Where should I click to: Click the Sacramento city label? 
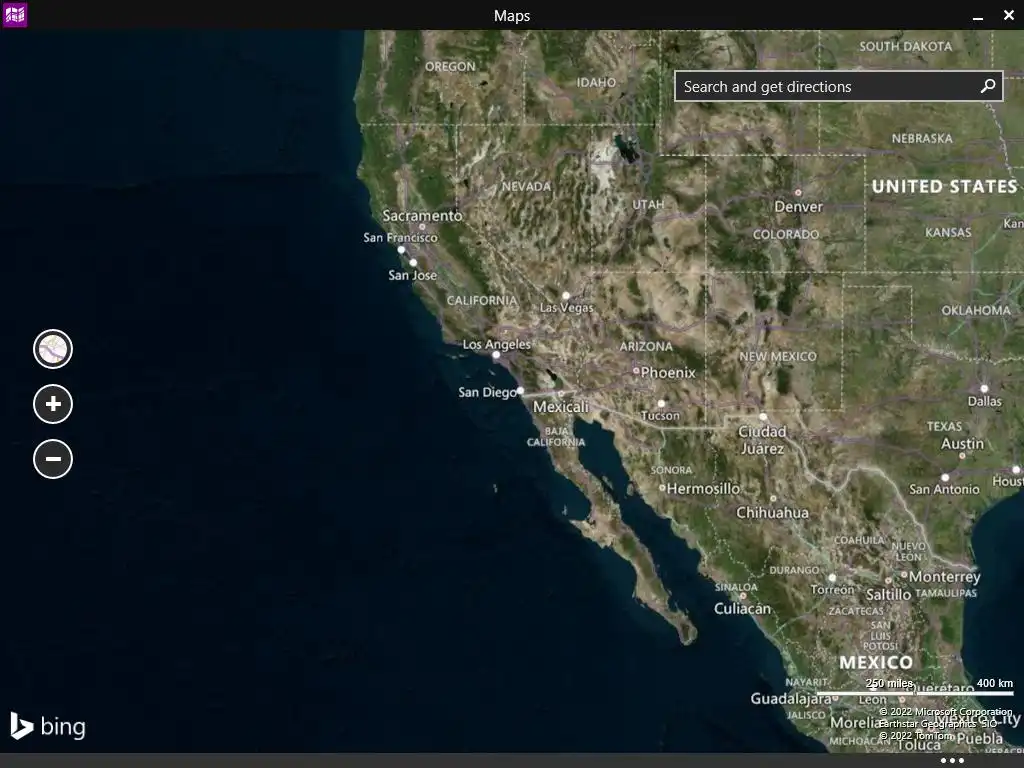coord(422,216)
